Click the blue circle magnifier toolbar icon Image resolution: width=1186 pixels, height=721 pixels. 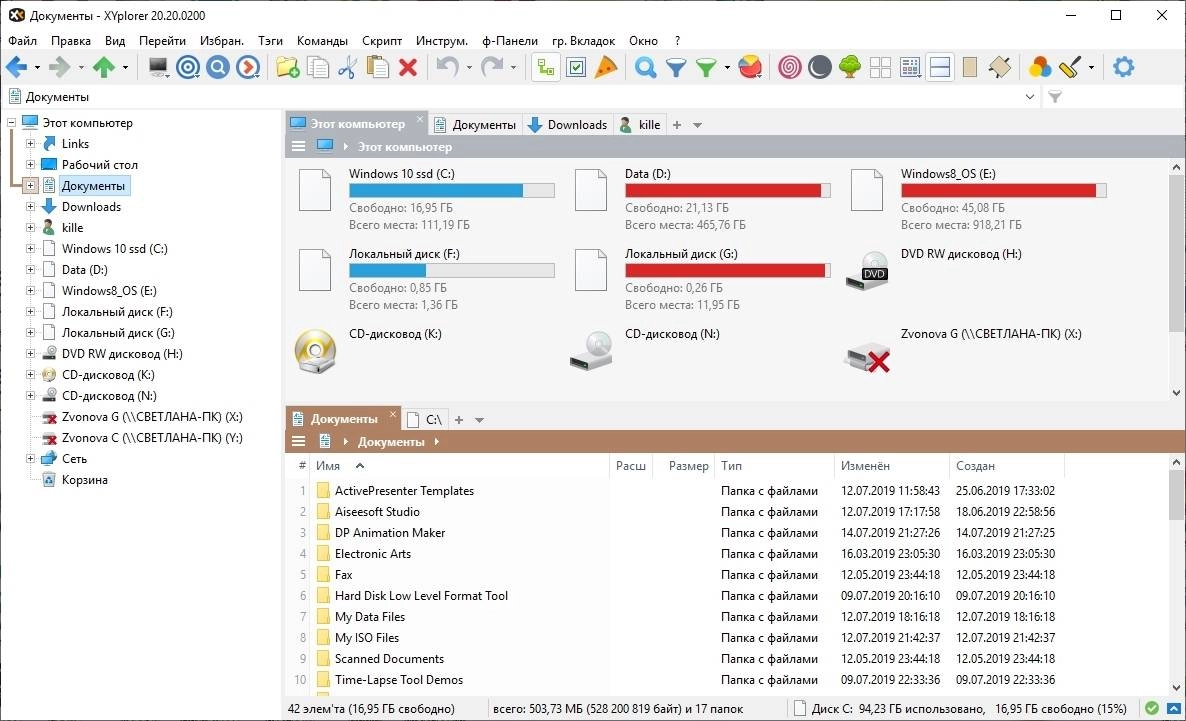[218, 67]
